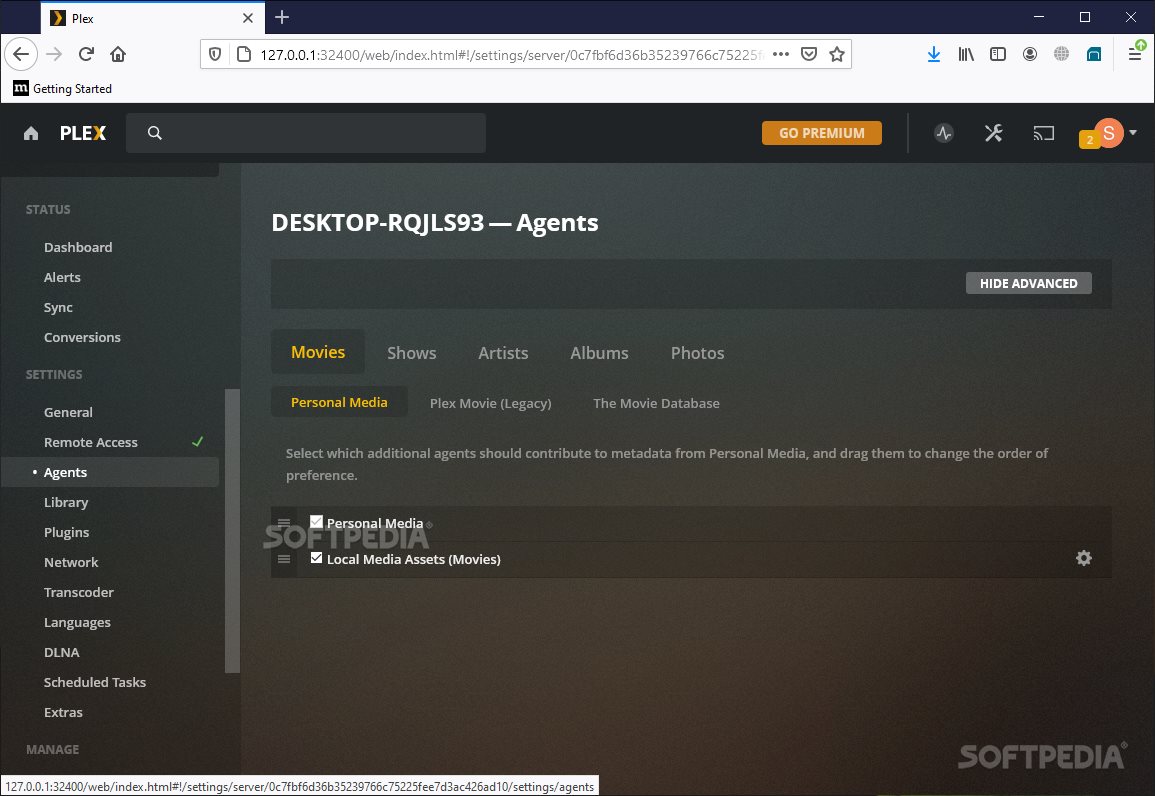Viewport: 1155px width, 796px height.
Task: Open Plugins settings
Action: tap(66, 532)
